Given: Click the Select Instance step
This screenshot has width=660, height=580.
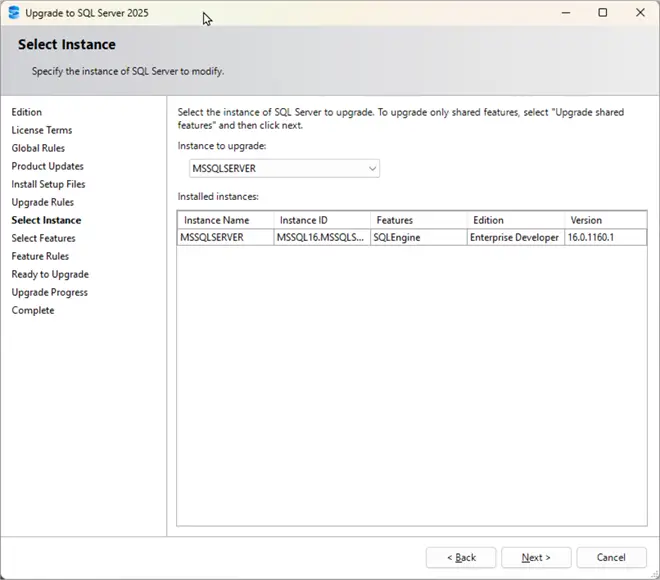Looking at the screenshot, I should 46,220.
